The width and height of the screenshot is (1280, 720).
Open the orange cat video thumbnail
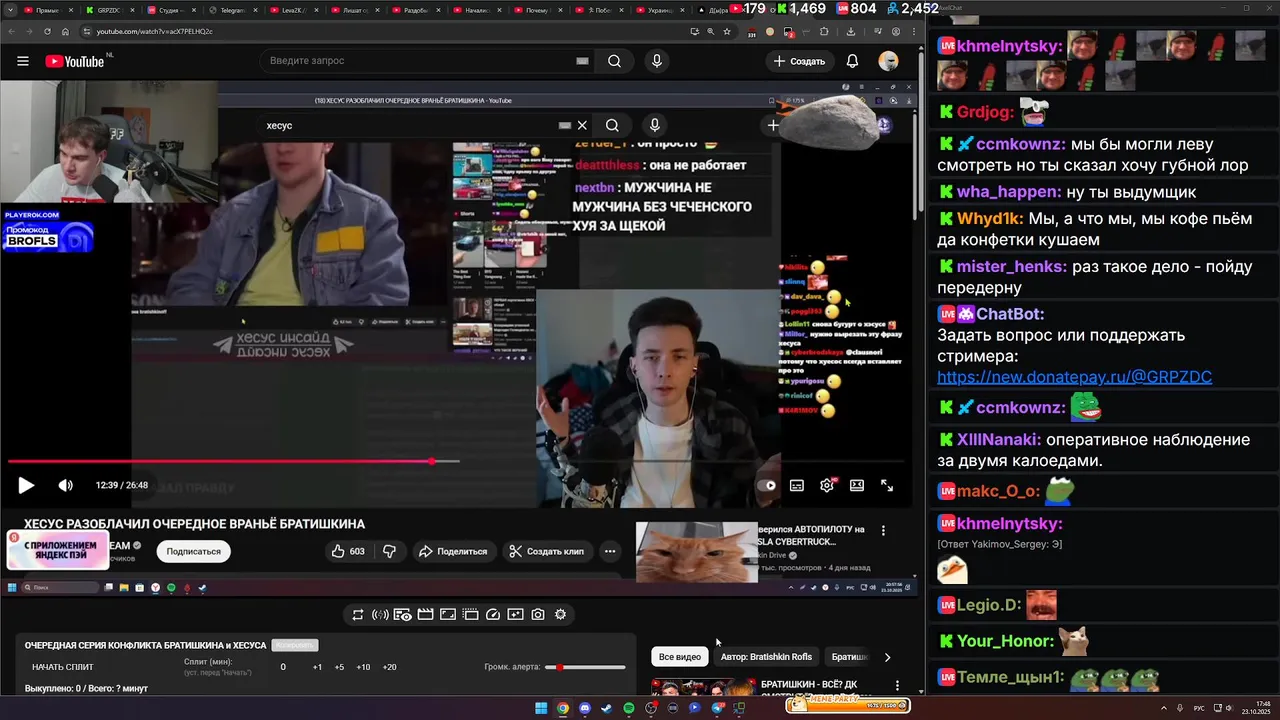[x=697, y=552]
